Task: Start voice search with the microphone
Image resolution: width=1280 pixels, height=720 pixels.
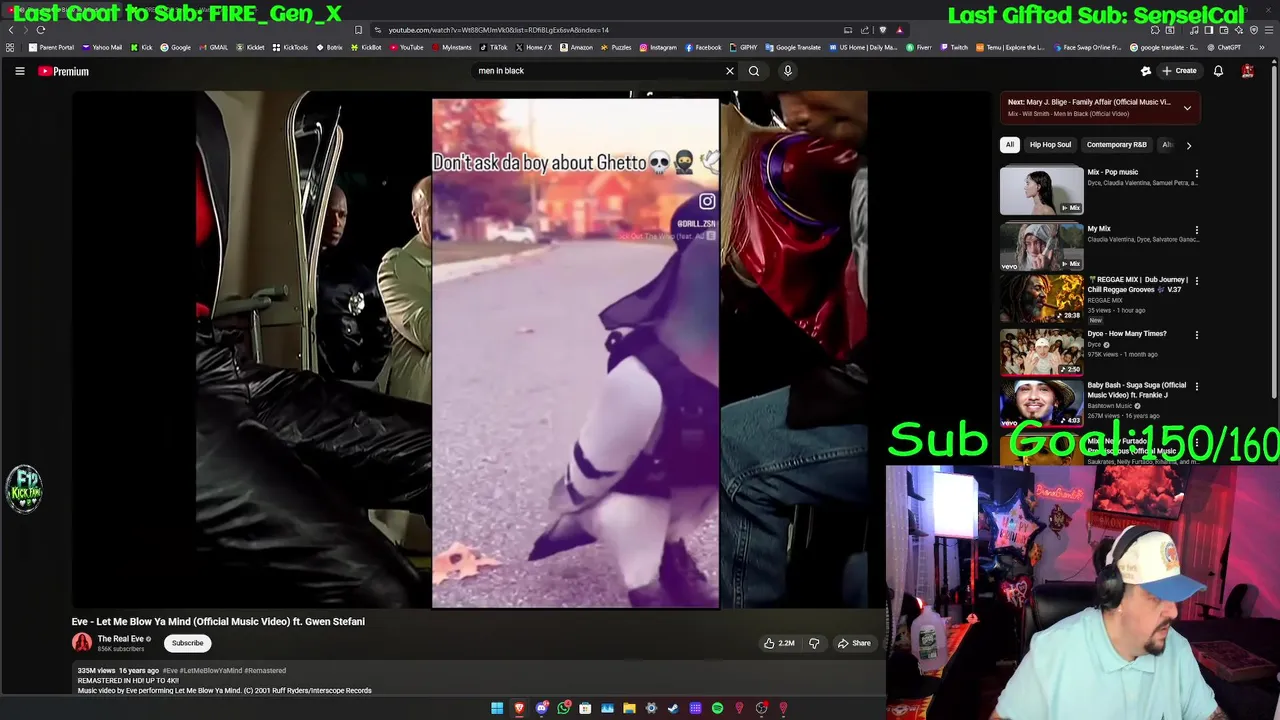Action: (788, 71)
